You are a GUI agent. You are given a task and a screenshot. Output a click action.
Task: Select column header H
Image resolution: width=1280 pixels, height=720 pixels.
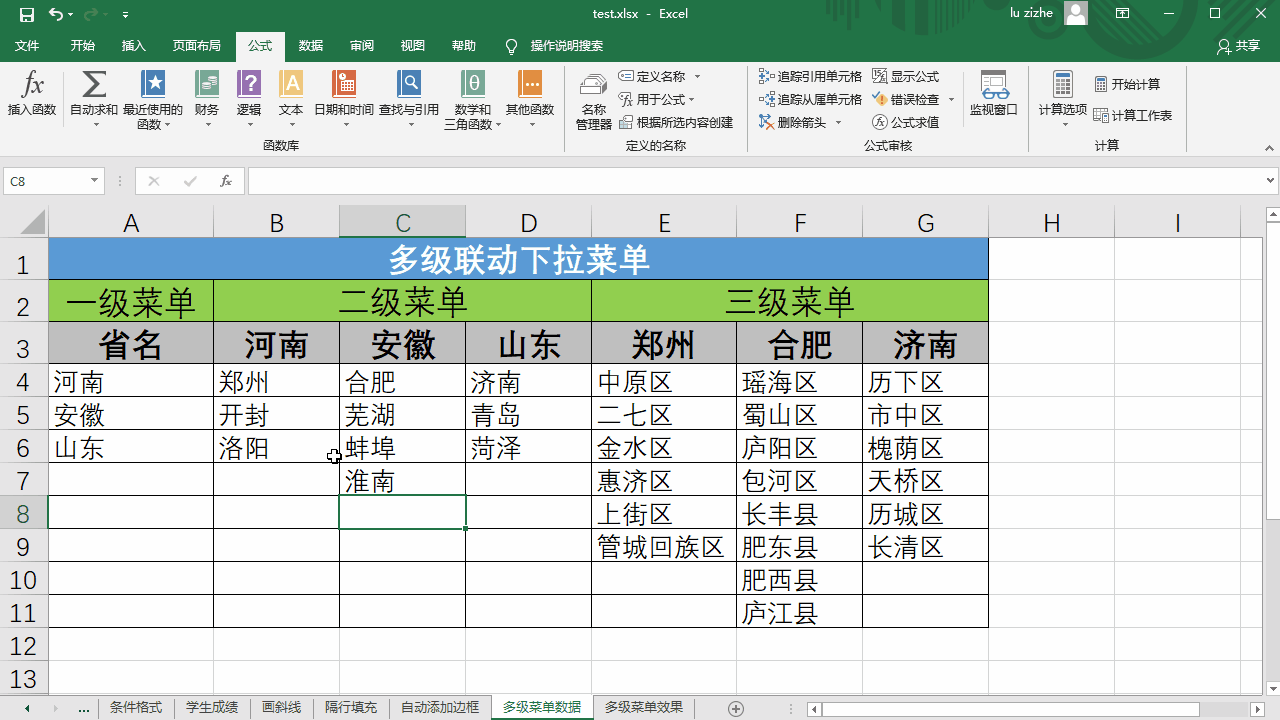1051,223
